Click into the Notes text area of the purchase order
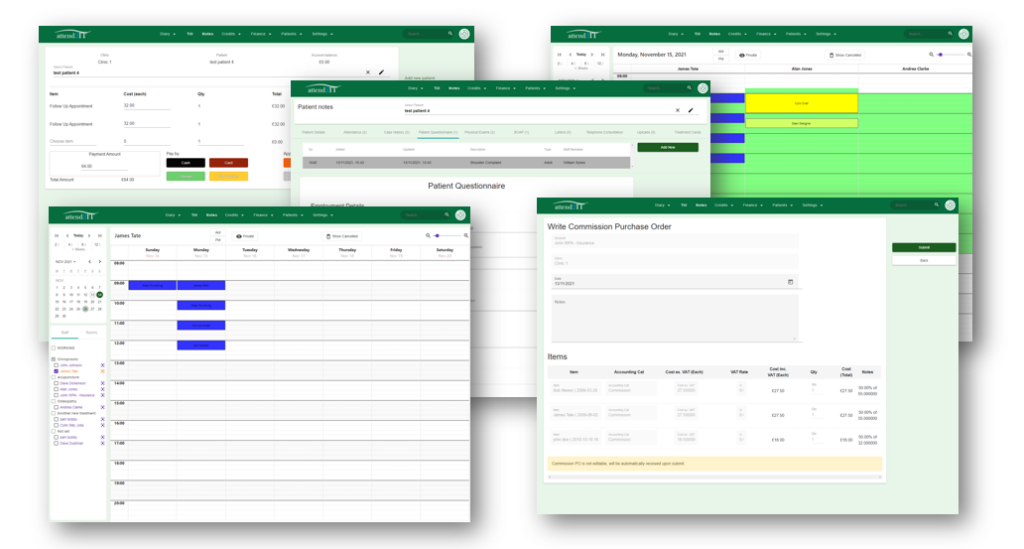1024x549 pixels. coord(675,319)
